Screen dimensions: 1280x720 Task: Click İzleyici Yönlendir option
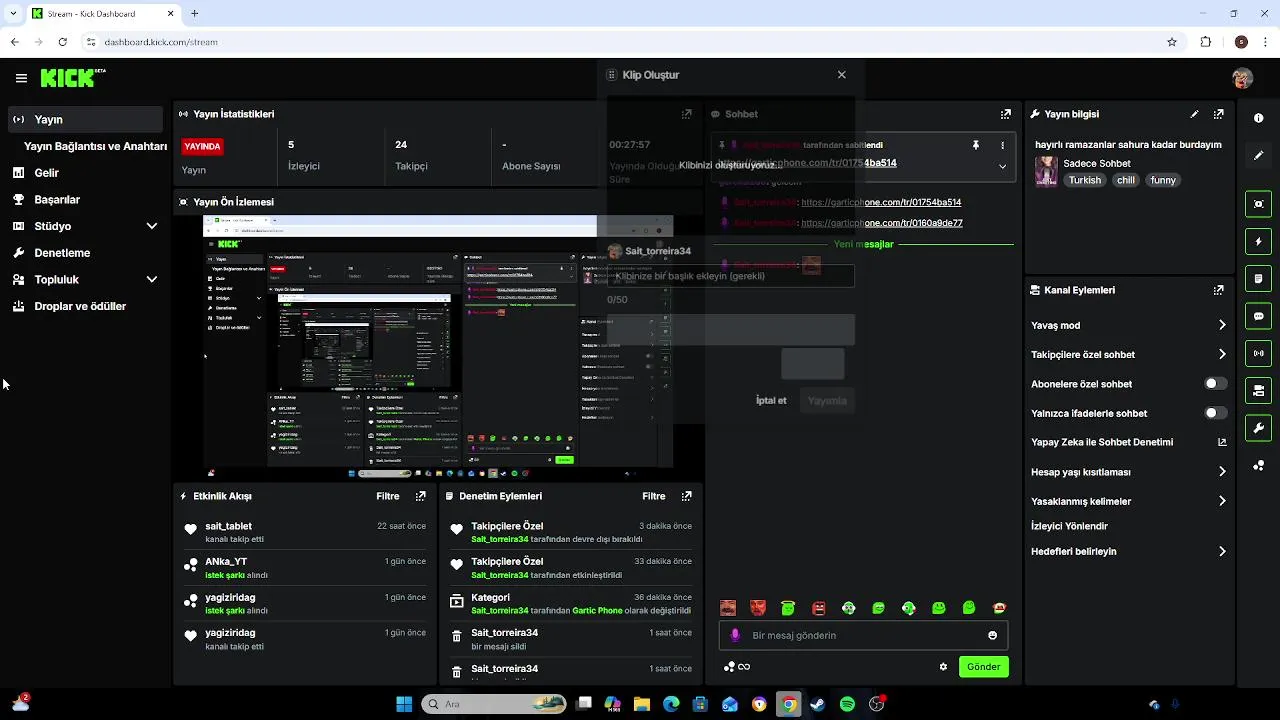(1069, 526)
